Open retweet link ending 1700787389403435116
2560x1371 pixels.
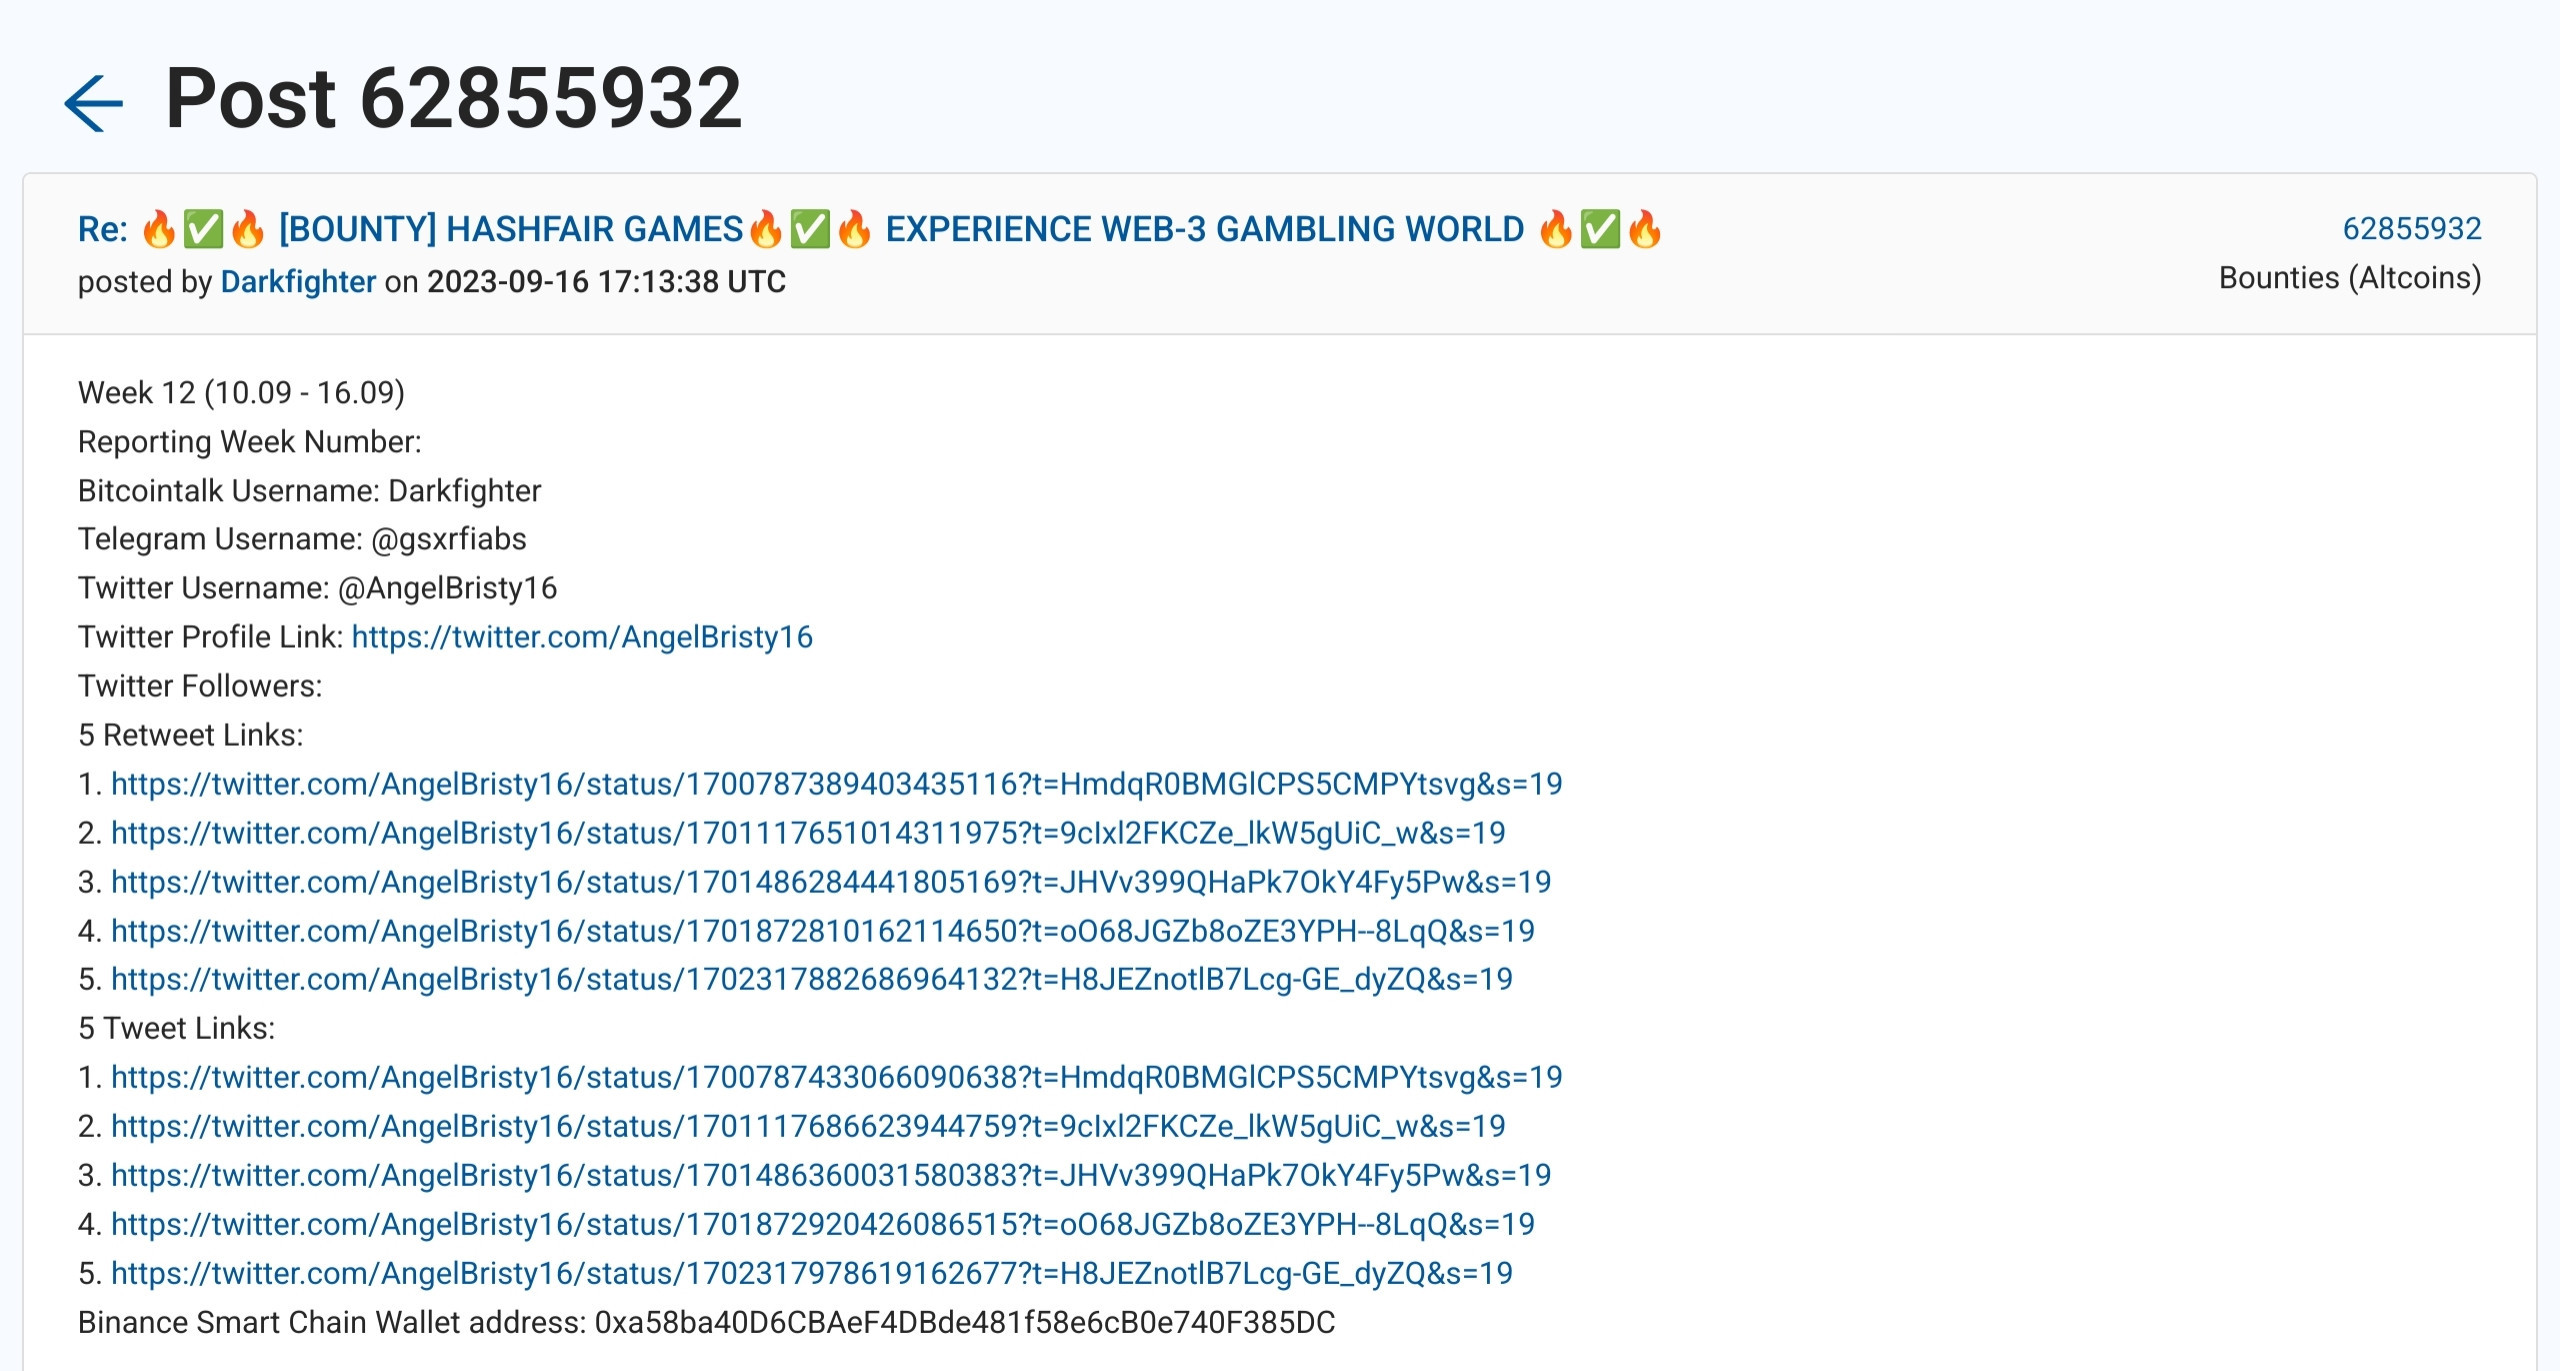pyautogui.click(x=836, y=784)
